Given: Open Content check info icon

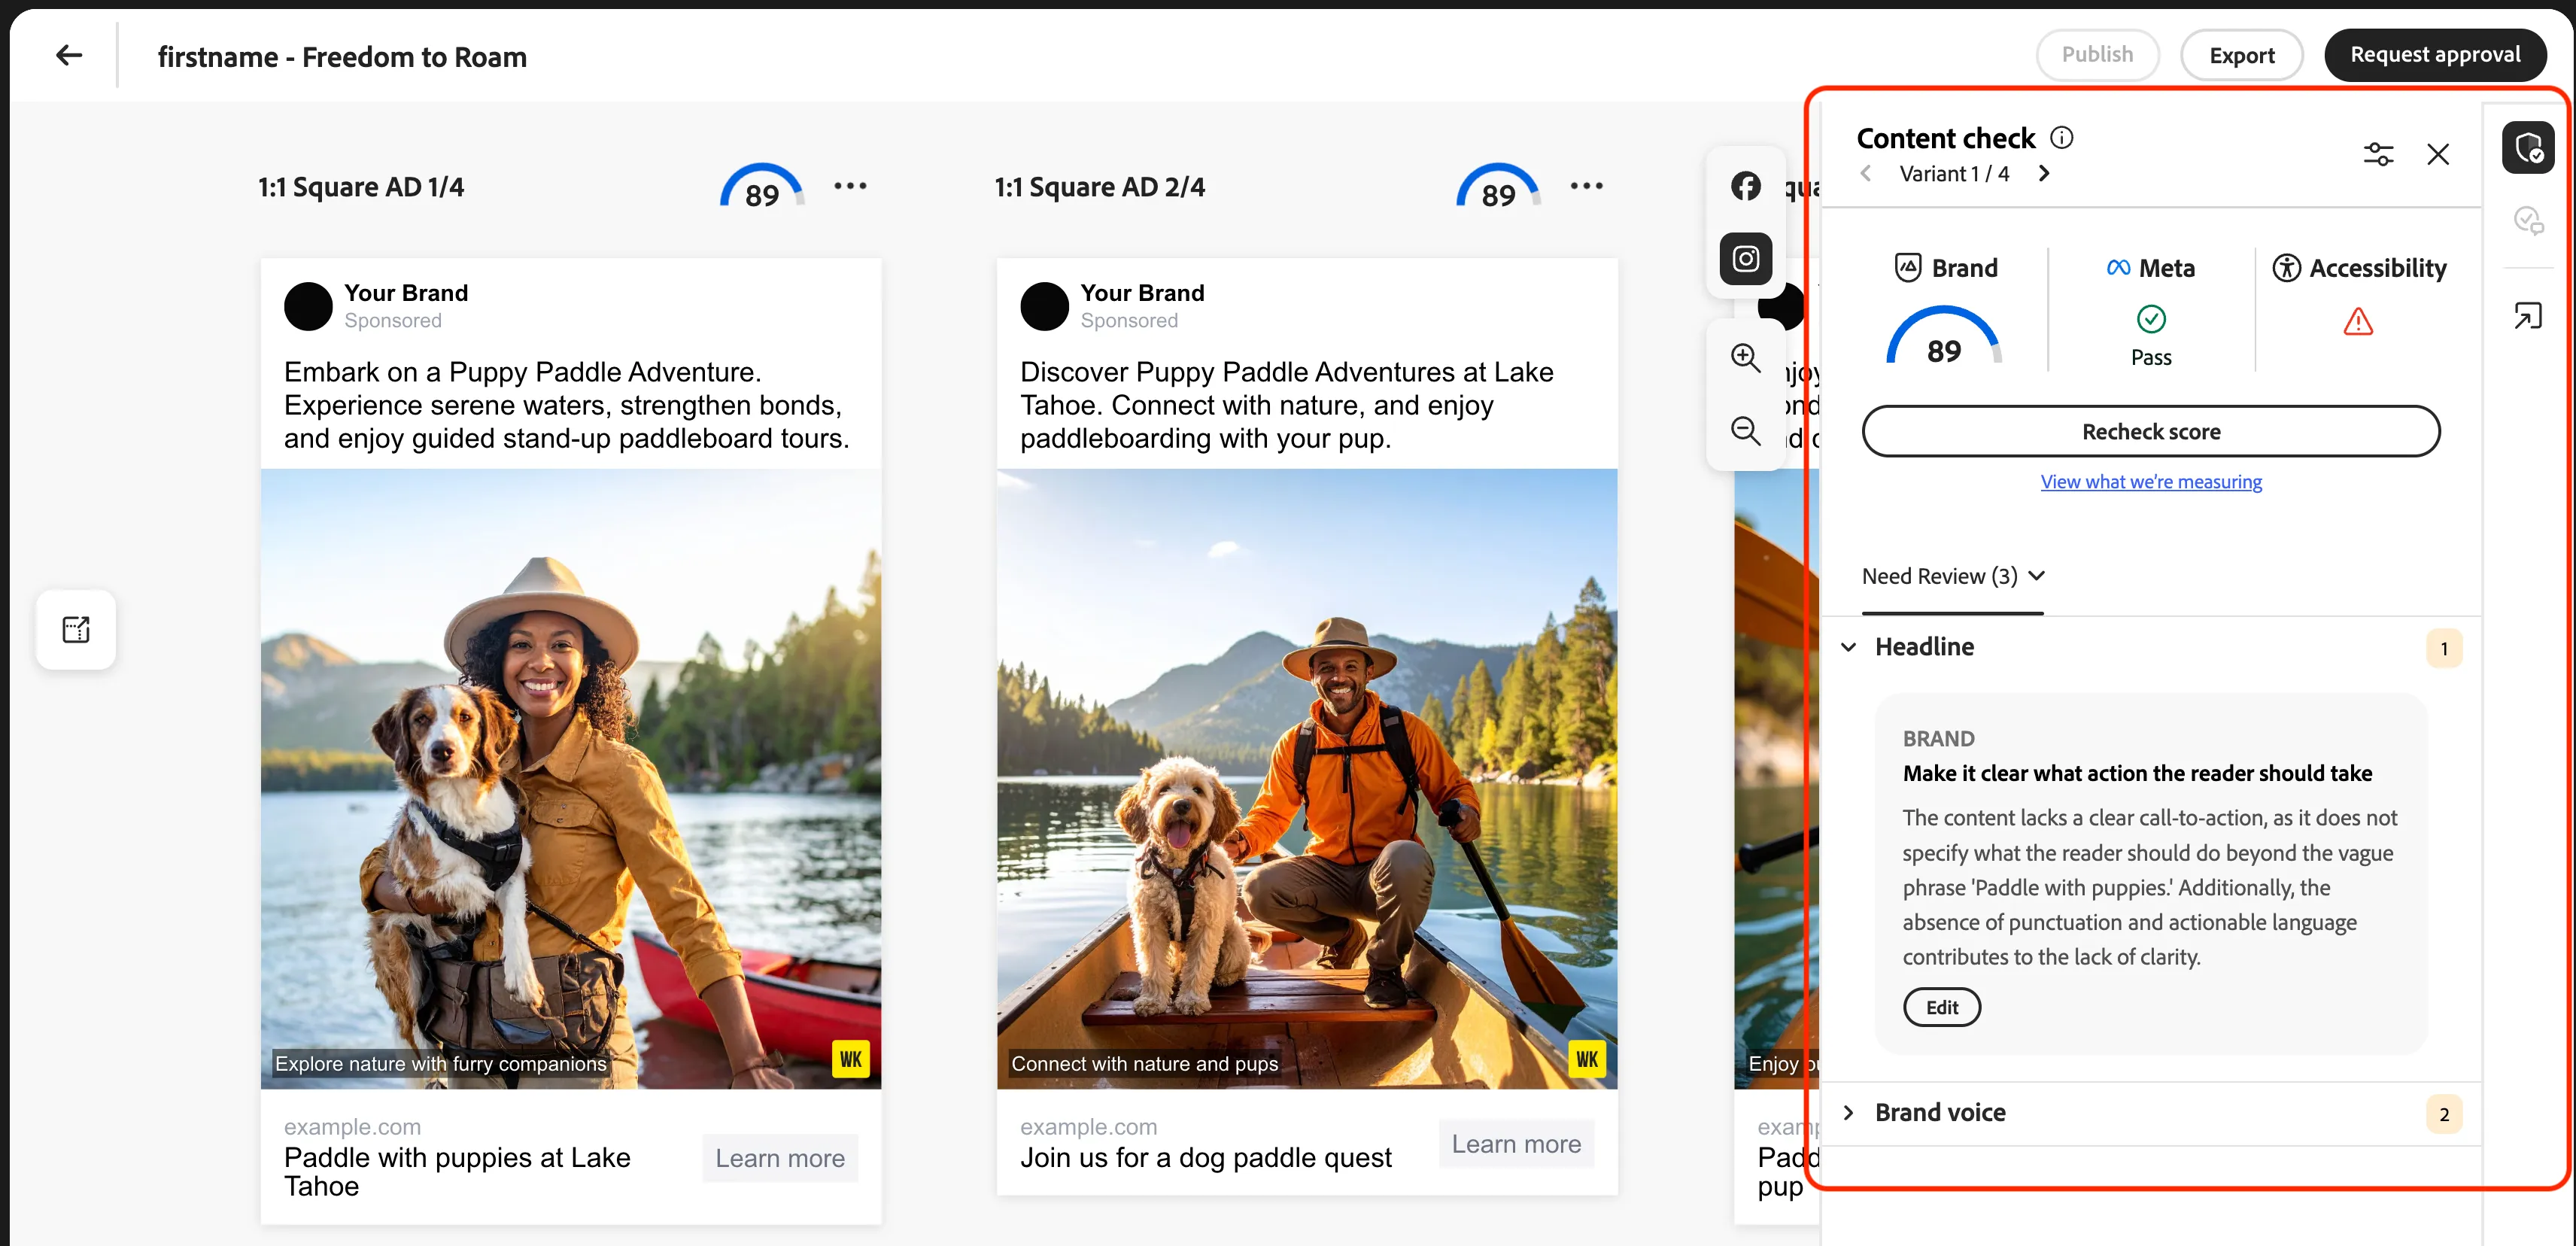Looking at the screenshot, I should point(2062,137).
